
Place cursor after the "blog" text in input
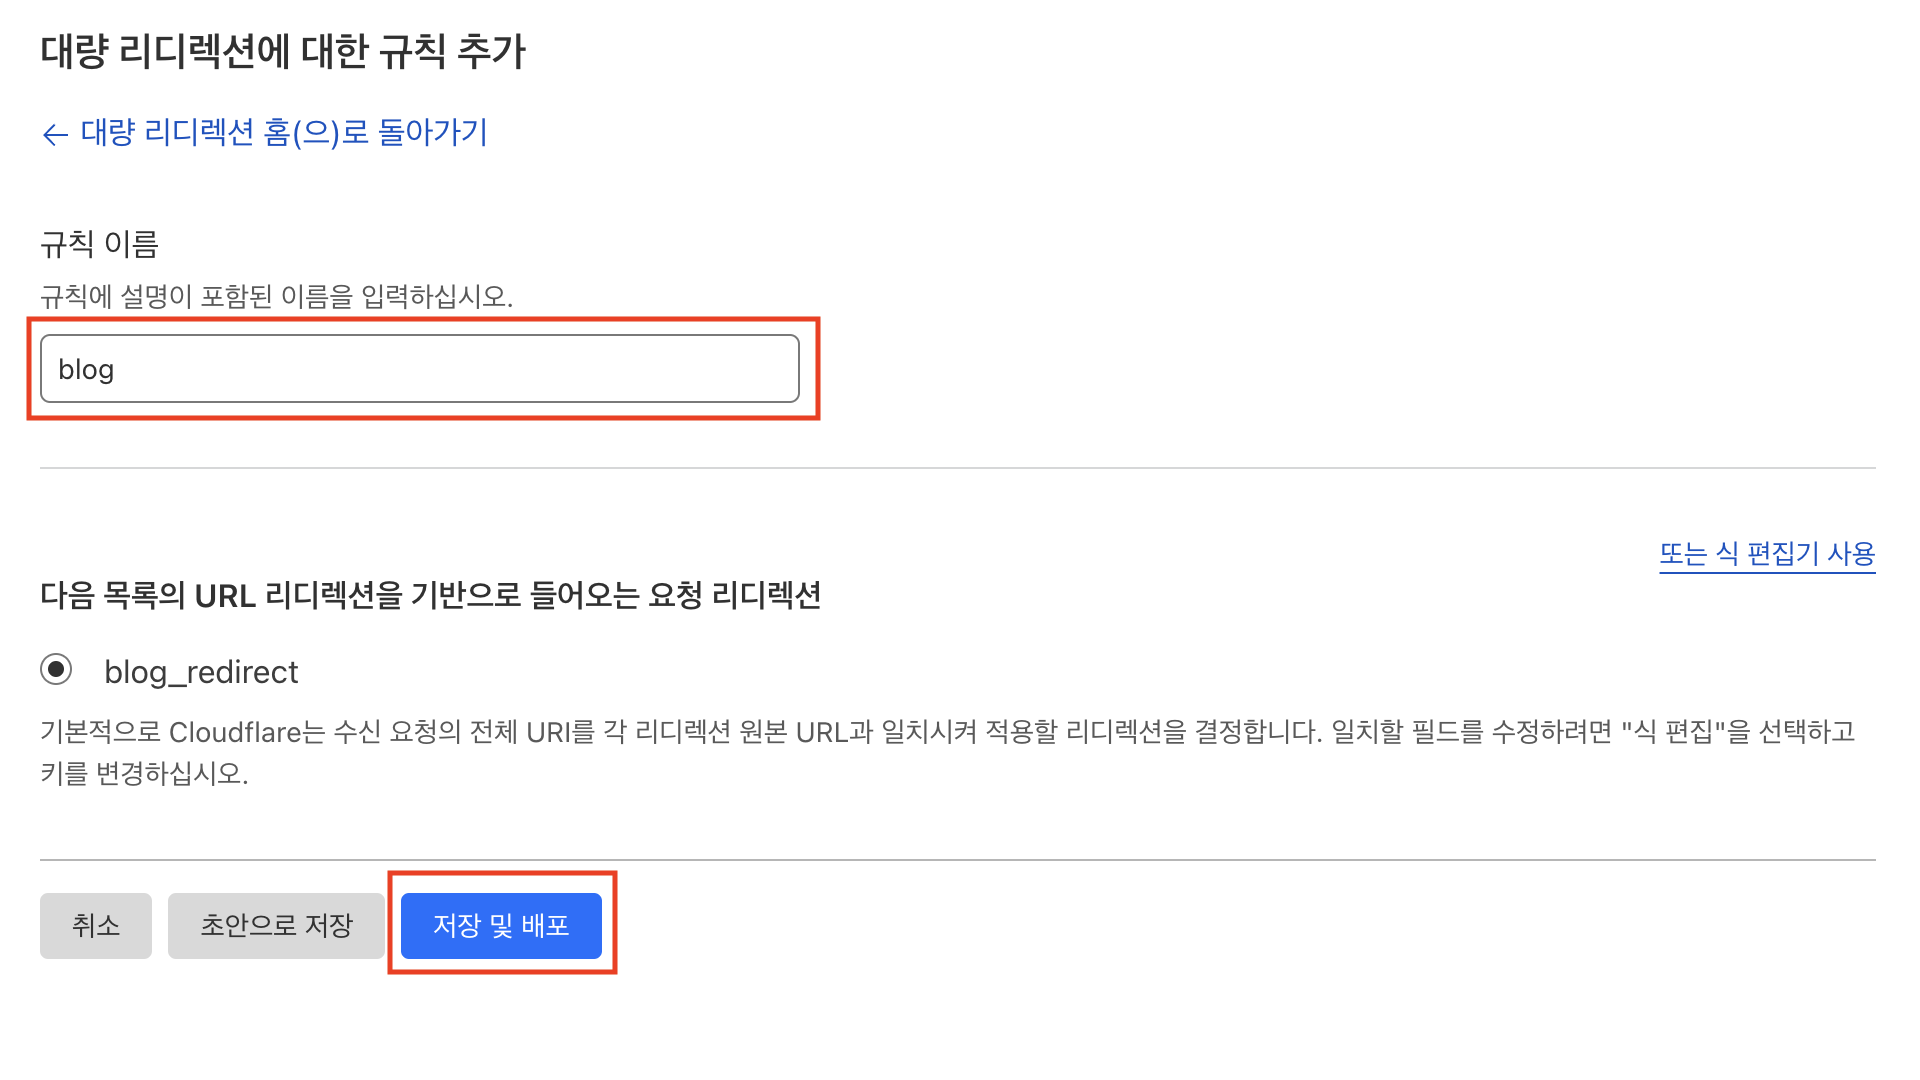point(116,370)
